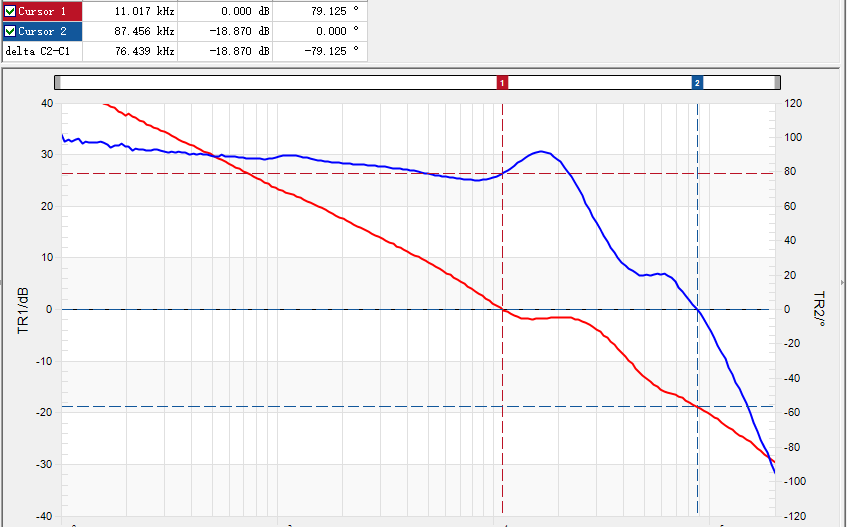Click the red Cursor 1 label cell
Viewport: 847px width, 527px height.
[44, 12]
